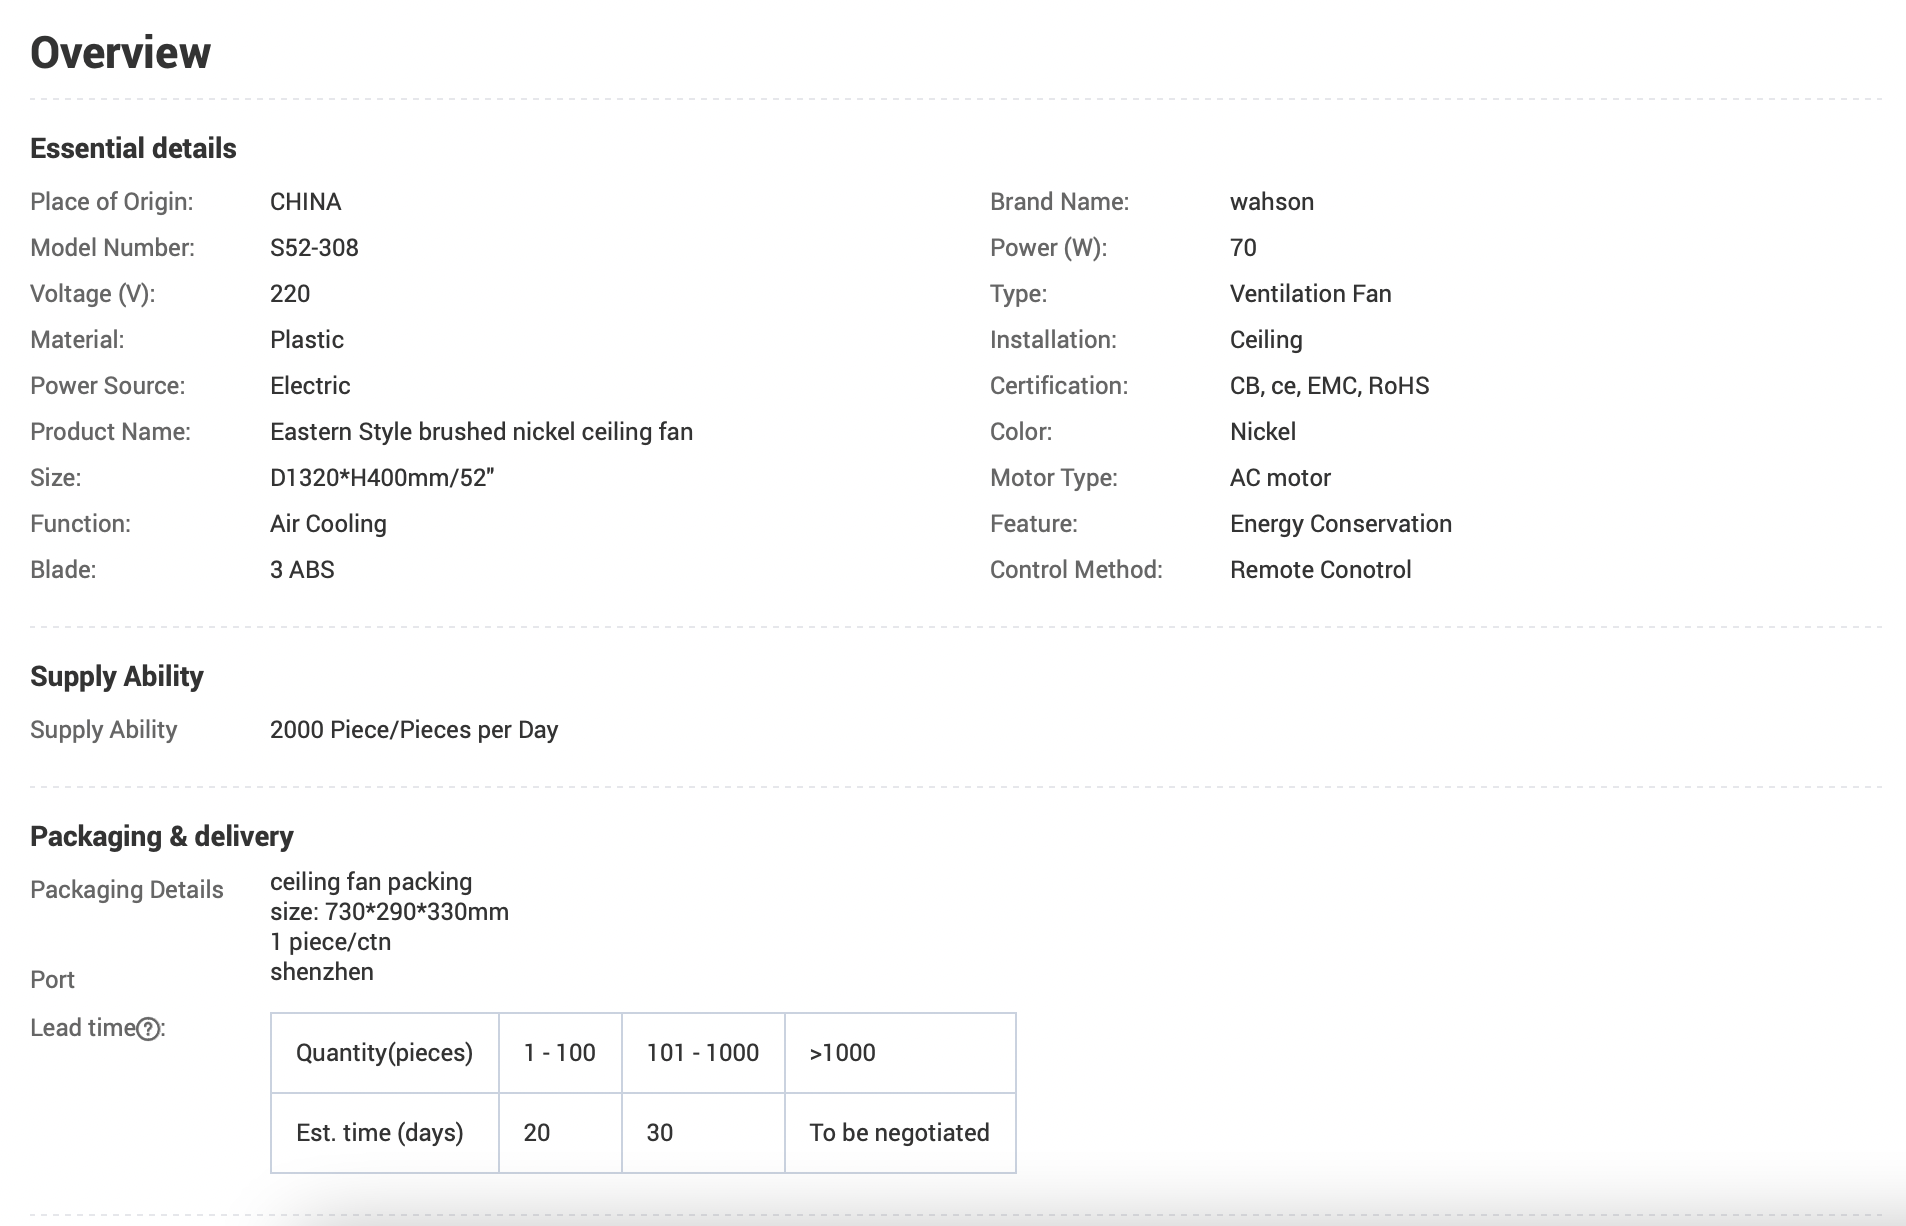Click the shenzhen port value

click(x=322, y=972)
